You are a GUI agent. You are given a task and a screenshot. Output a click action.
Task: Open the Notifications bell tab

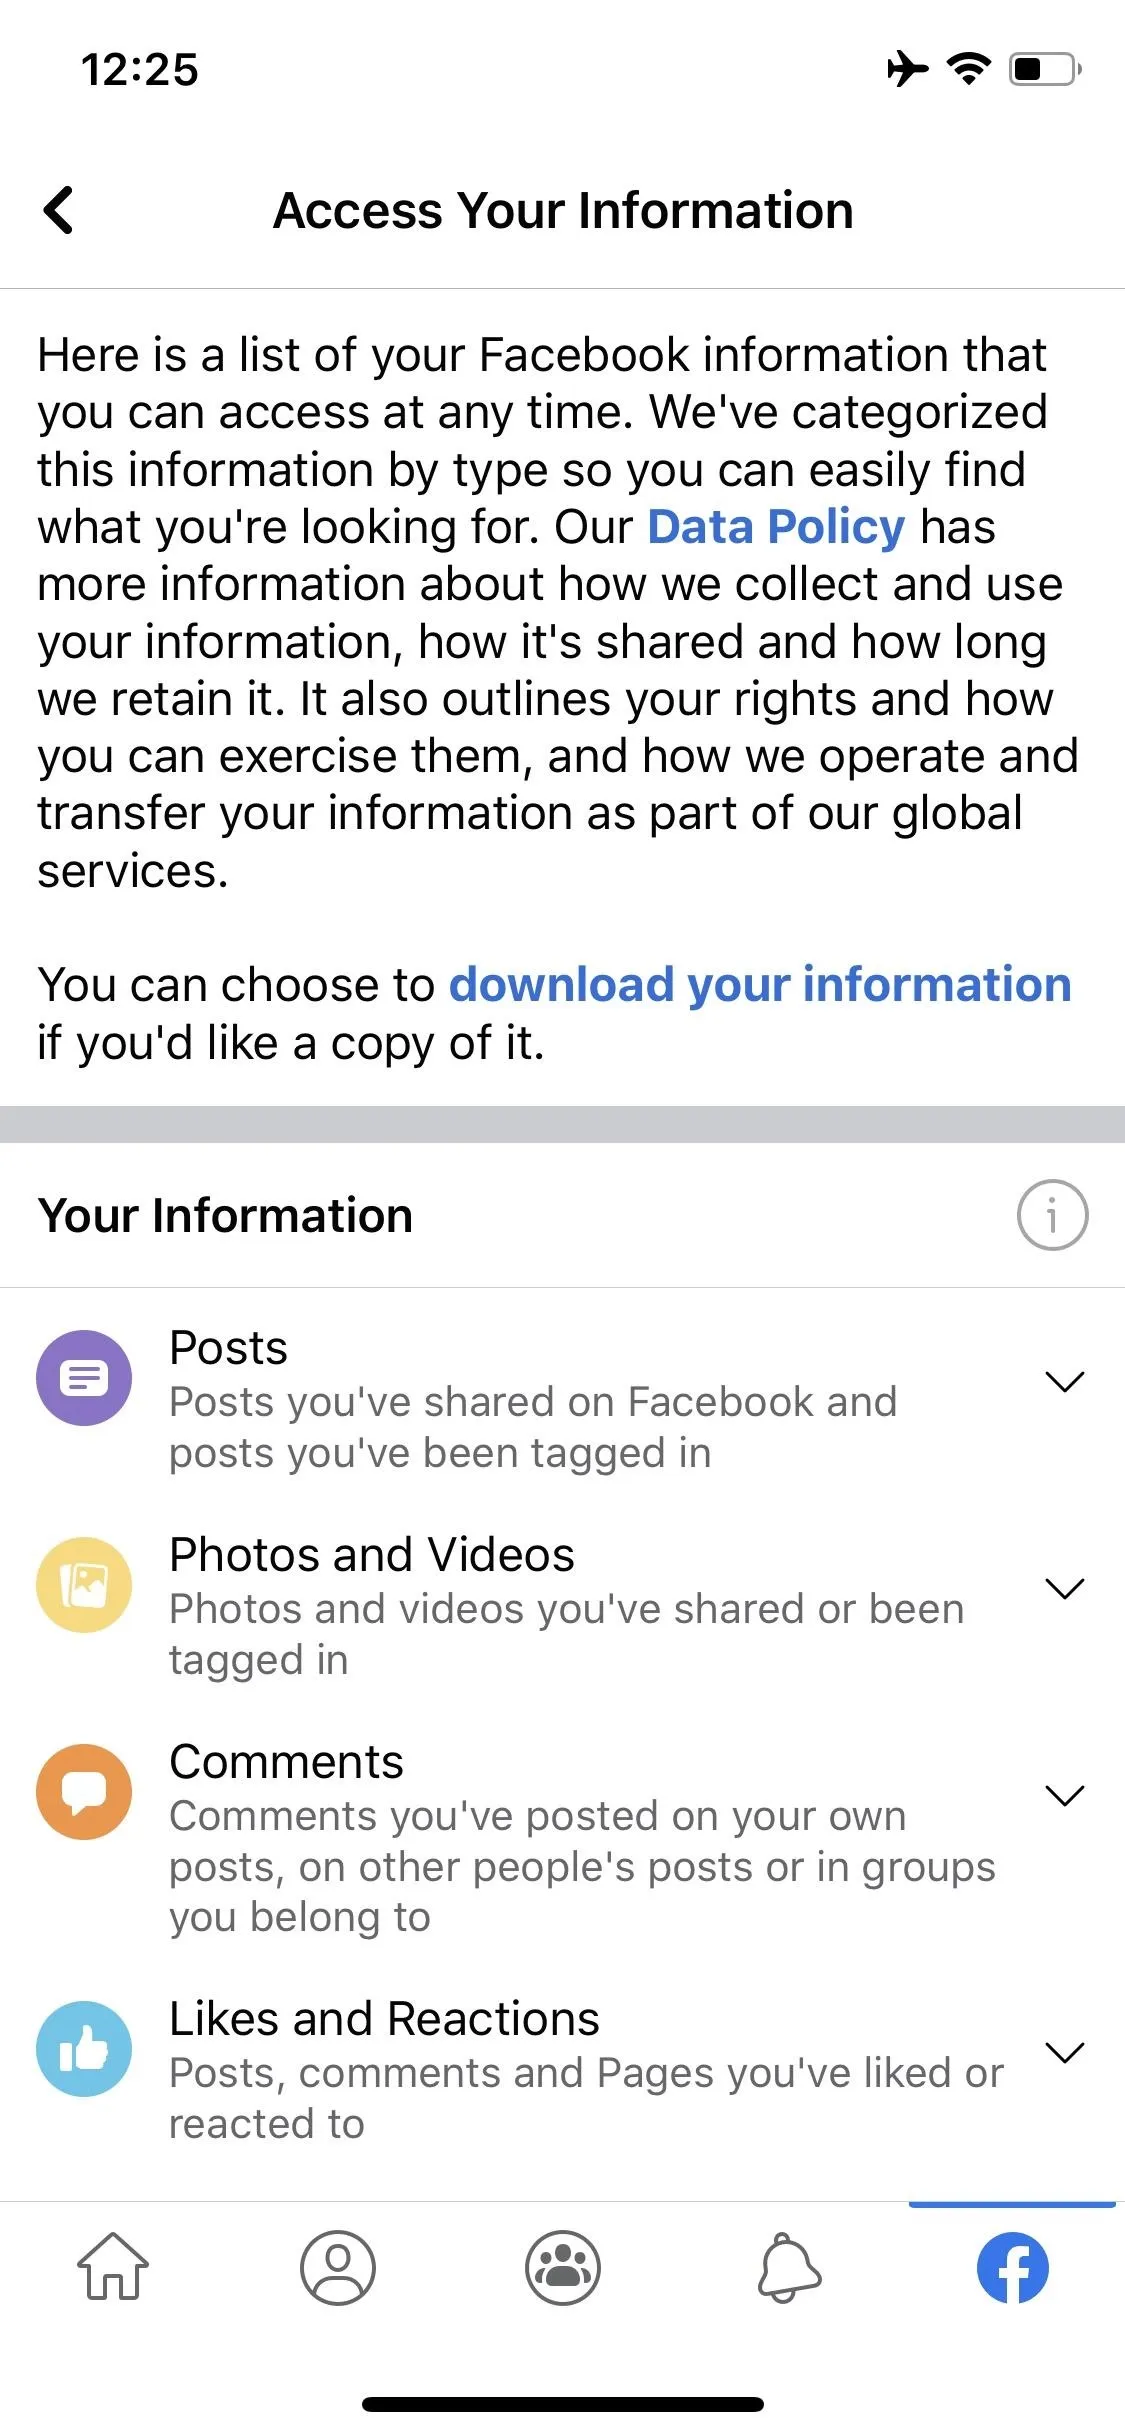coord(788,2267)
